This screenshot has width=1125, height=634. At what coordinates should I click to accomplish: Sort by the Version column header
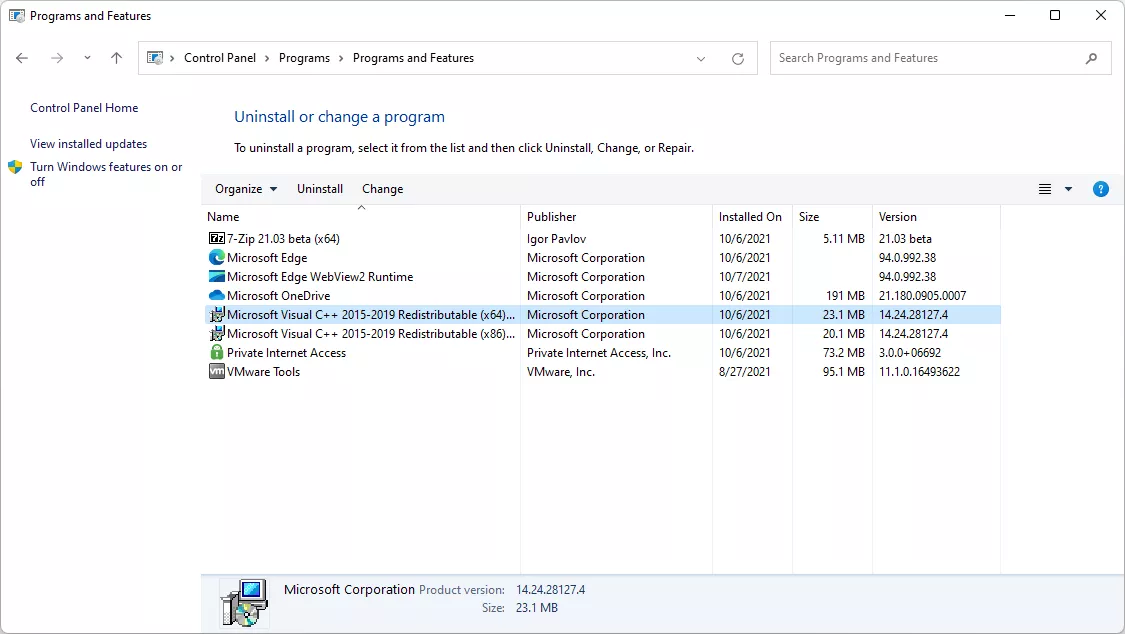coord(936,217)
